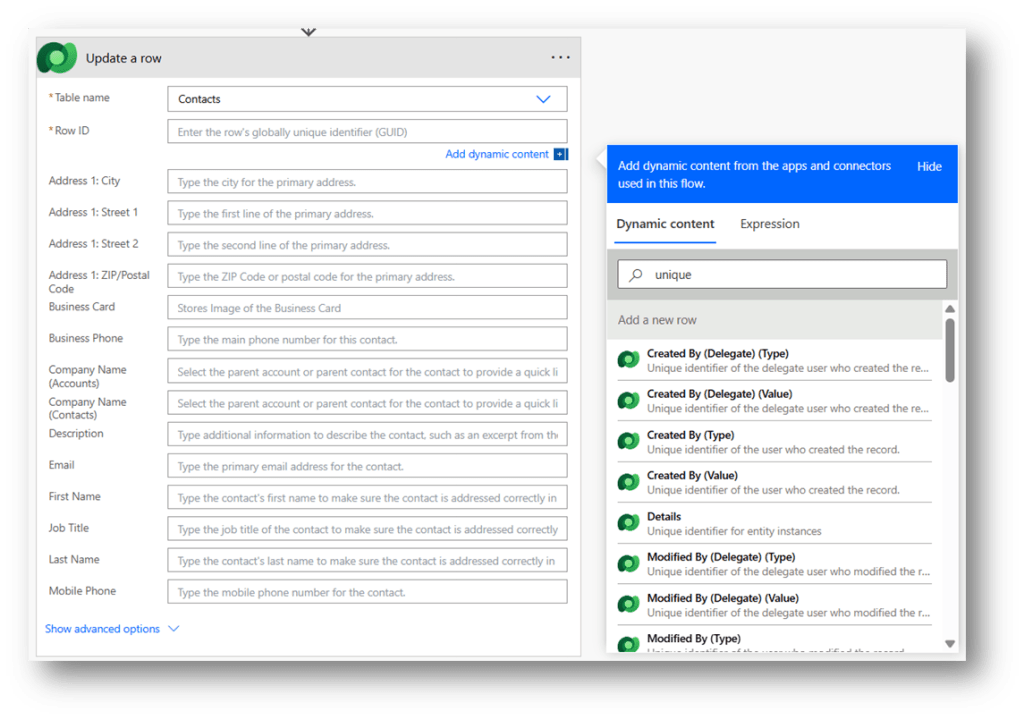
Task: Click the scroll down arrow in content list
Action: (x=949, y=644)
